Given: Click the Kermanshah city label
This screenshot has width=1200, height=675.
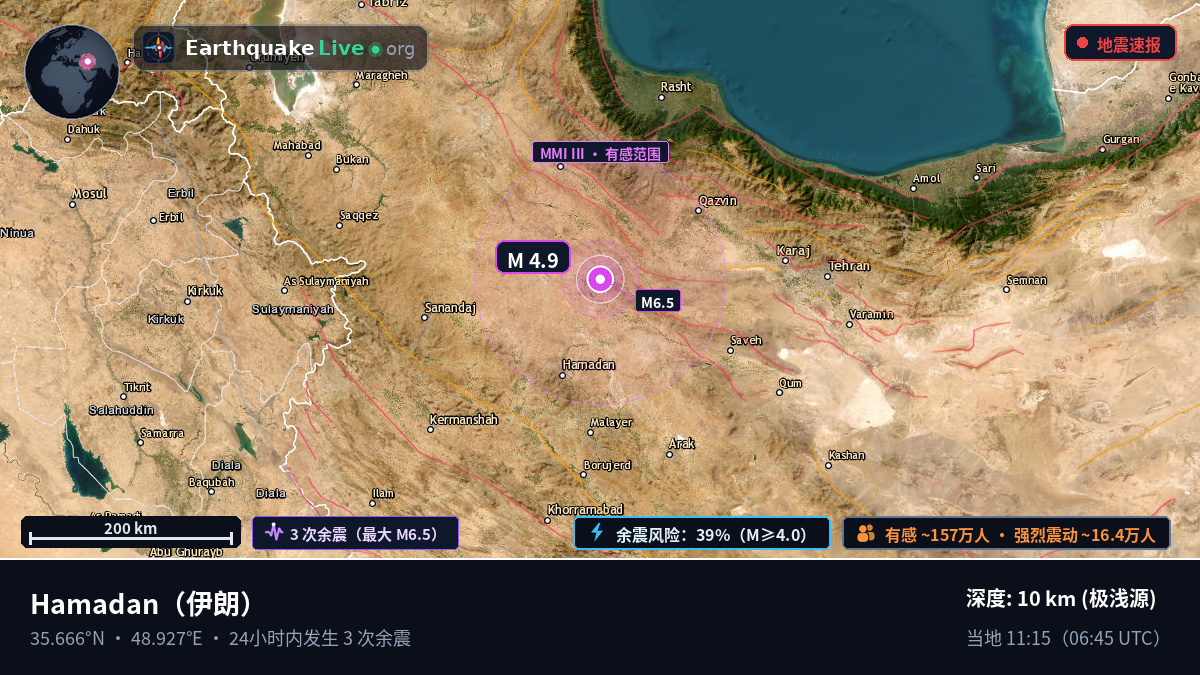Looking at the screenshot, I should click(x=464, y=419).
